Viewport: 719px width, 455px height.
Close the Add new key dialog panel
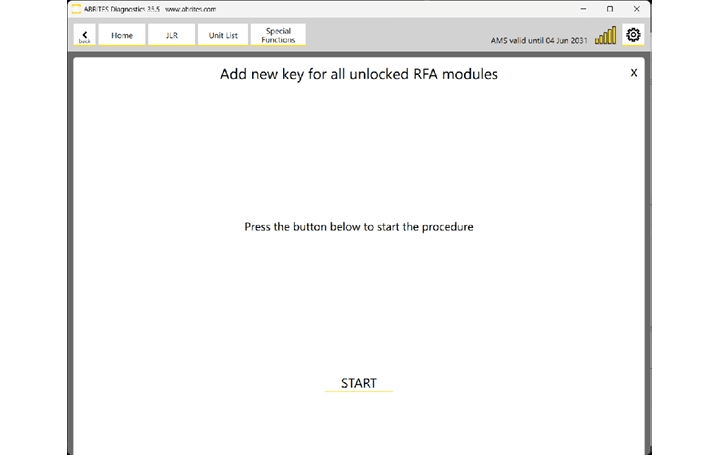coord(634,72)
